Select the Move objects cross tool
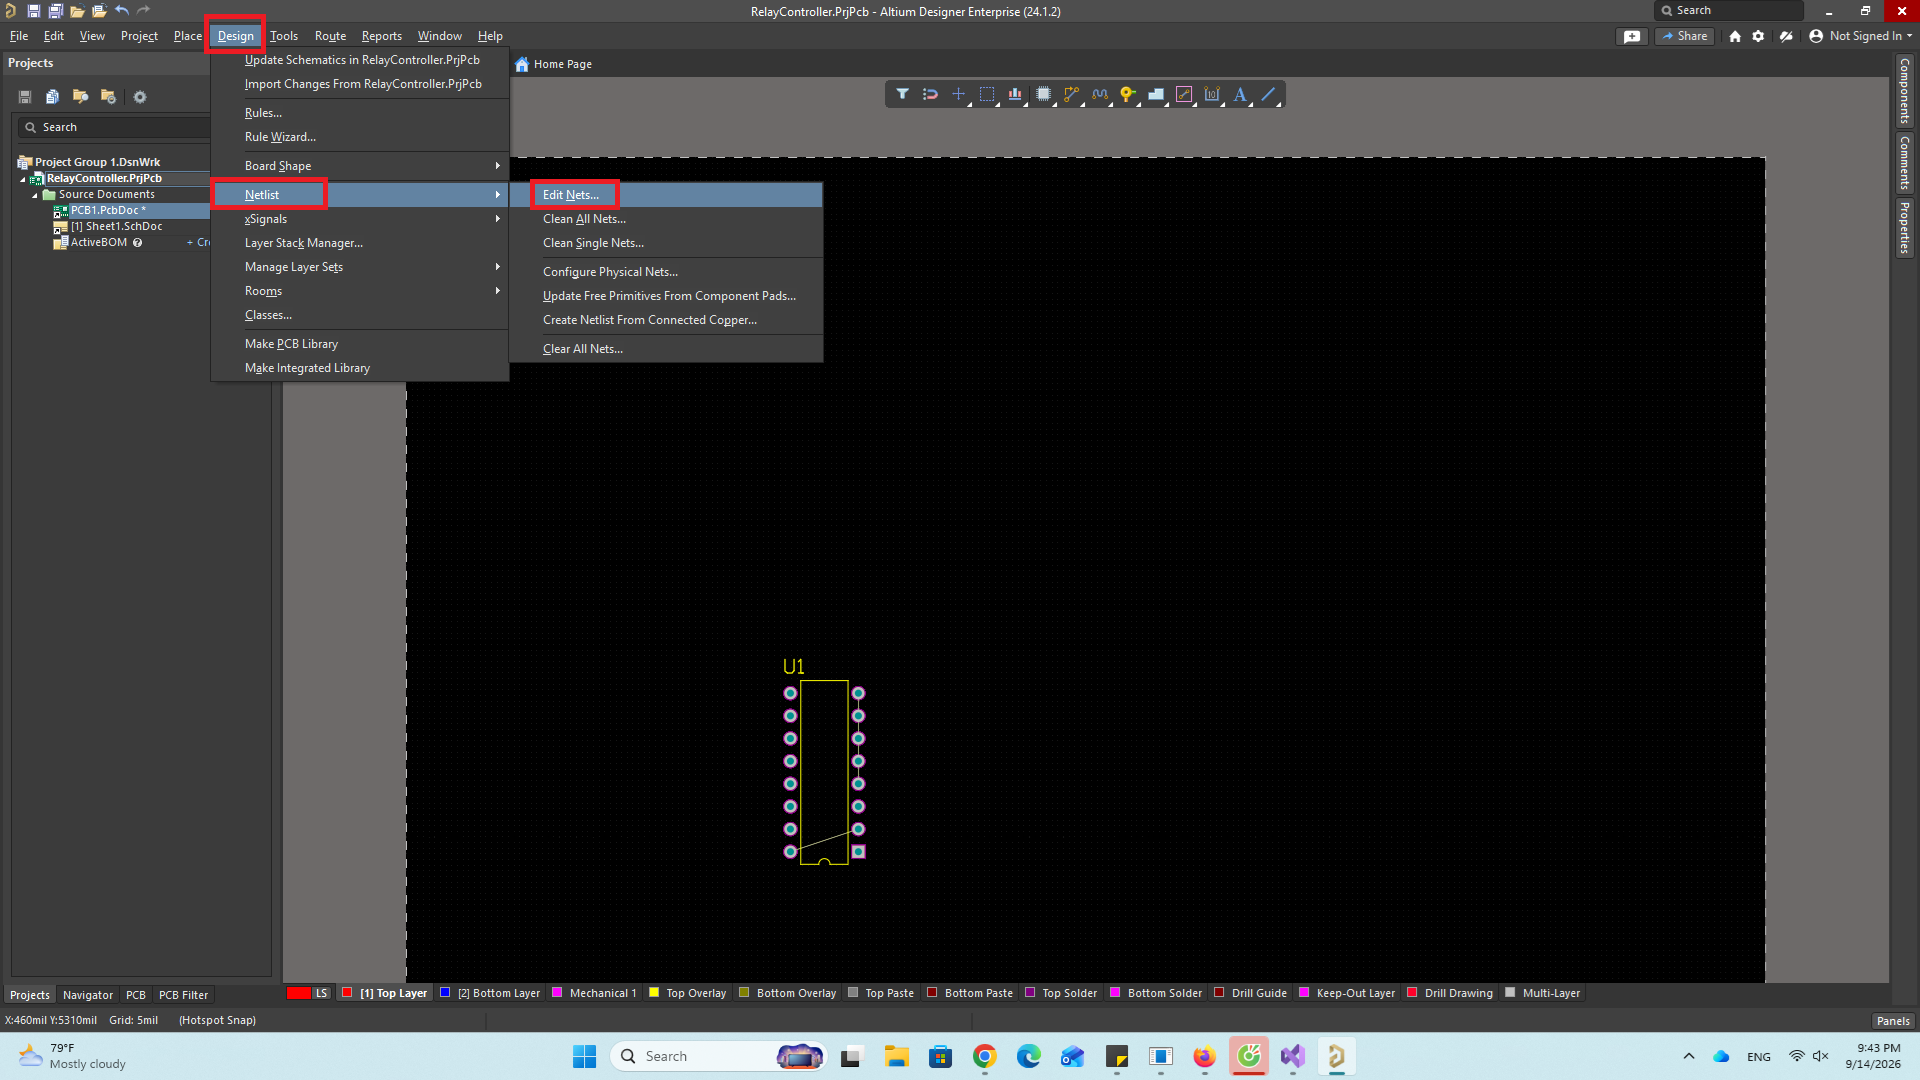The image size is (1920, 1080). [x=958, y=94]
